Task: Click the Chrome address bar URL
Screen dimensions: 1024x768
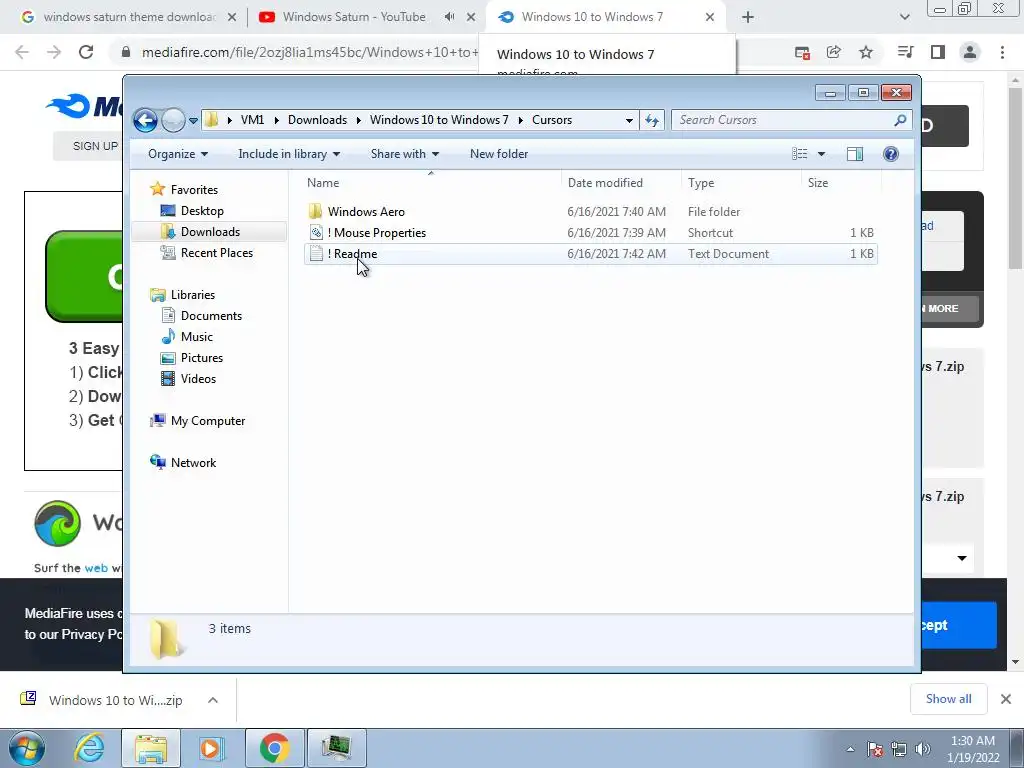Action: tap(310, 52)
